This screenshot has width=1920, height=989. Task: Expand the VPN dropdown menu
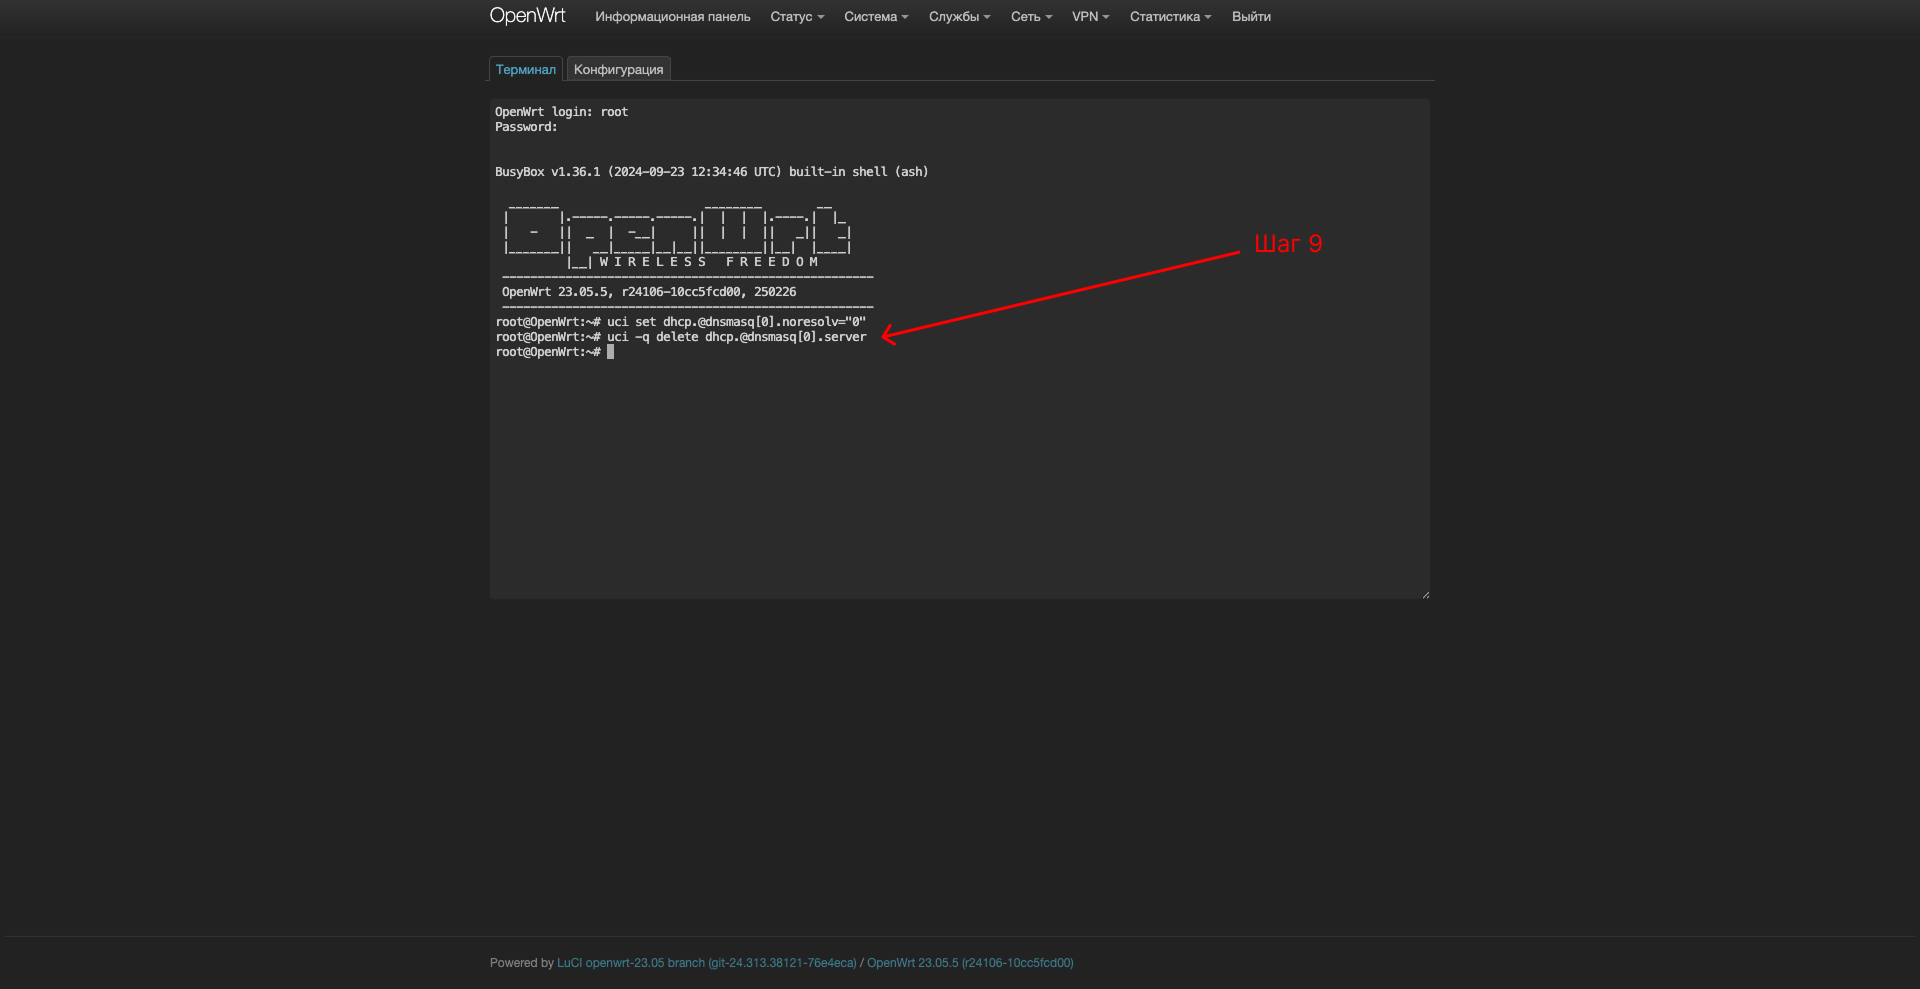(x=1090, y=17)
